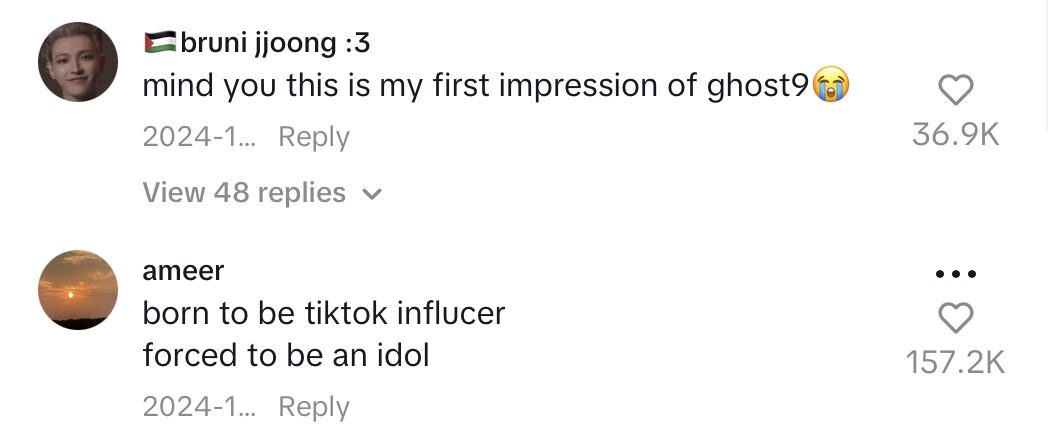Click the username ameer

click(x=183, y=270)
